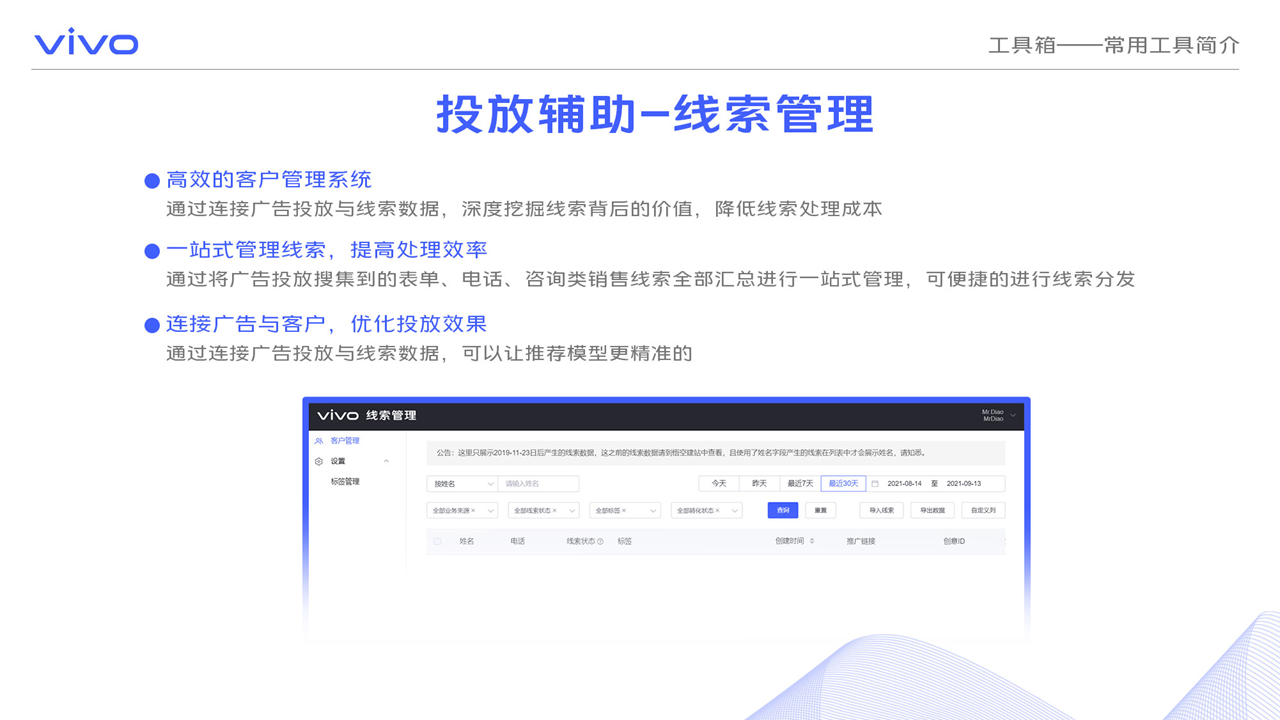Click the 请输入姓名 search field

(x=538, y=484)
